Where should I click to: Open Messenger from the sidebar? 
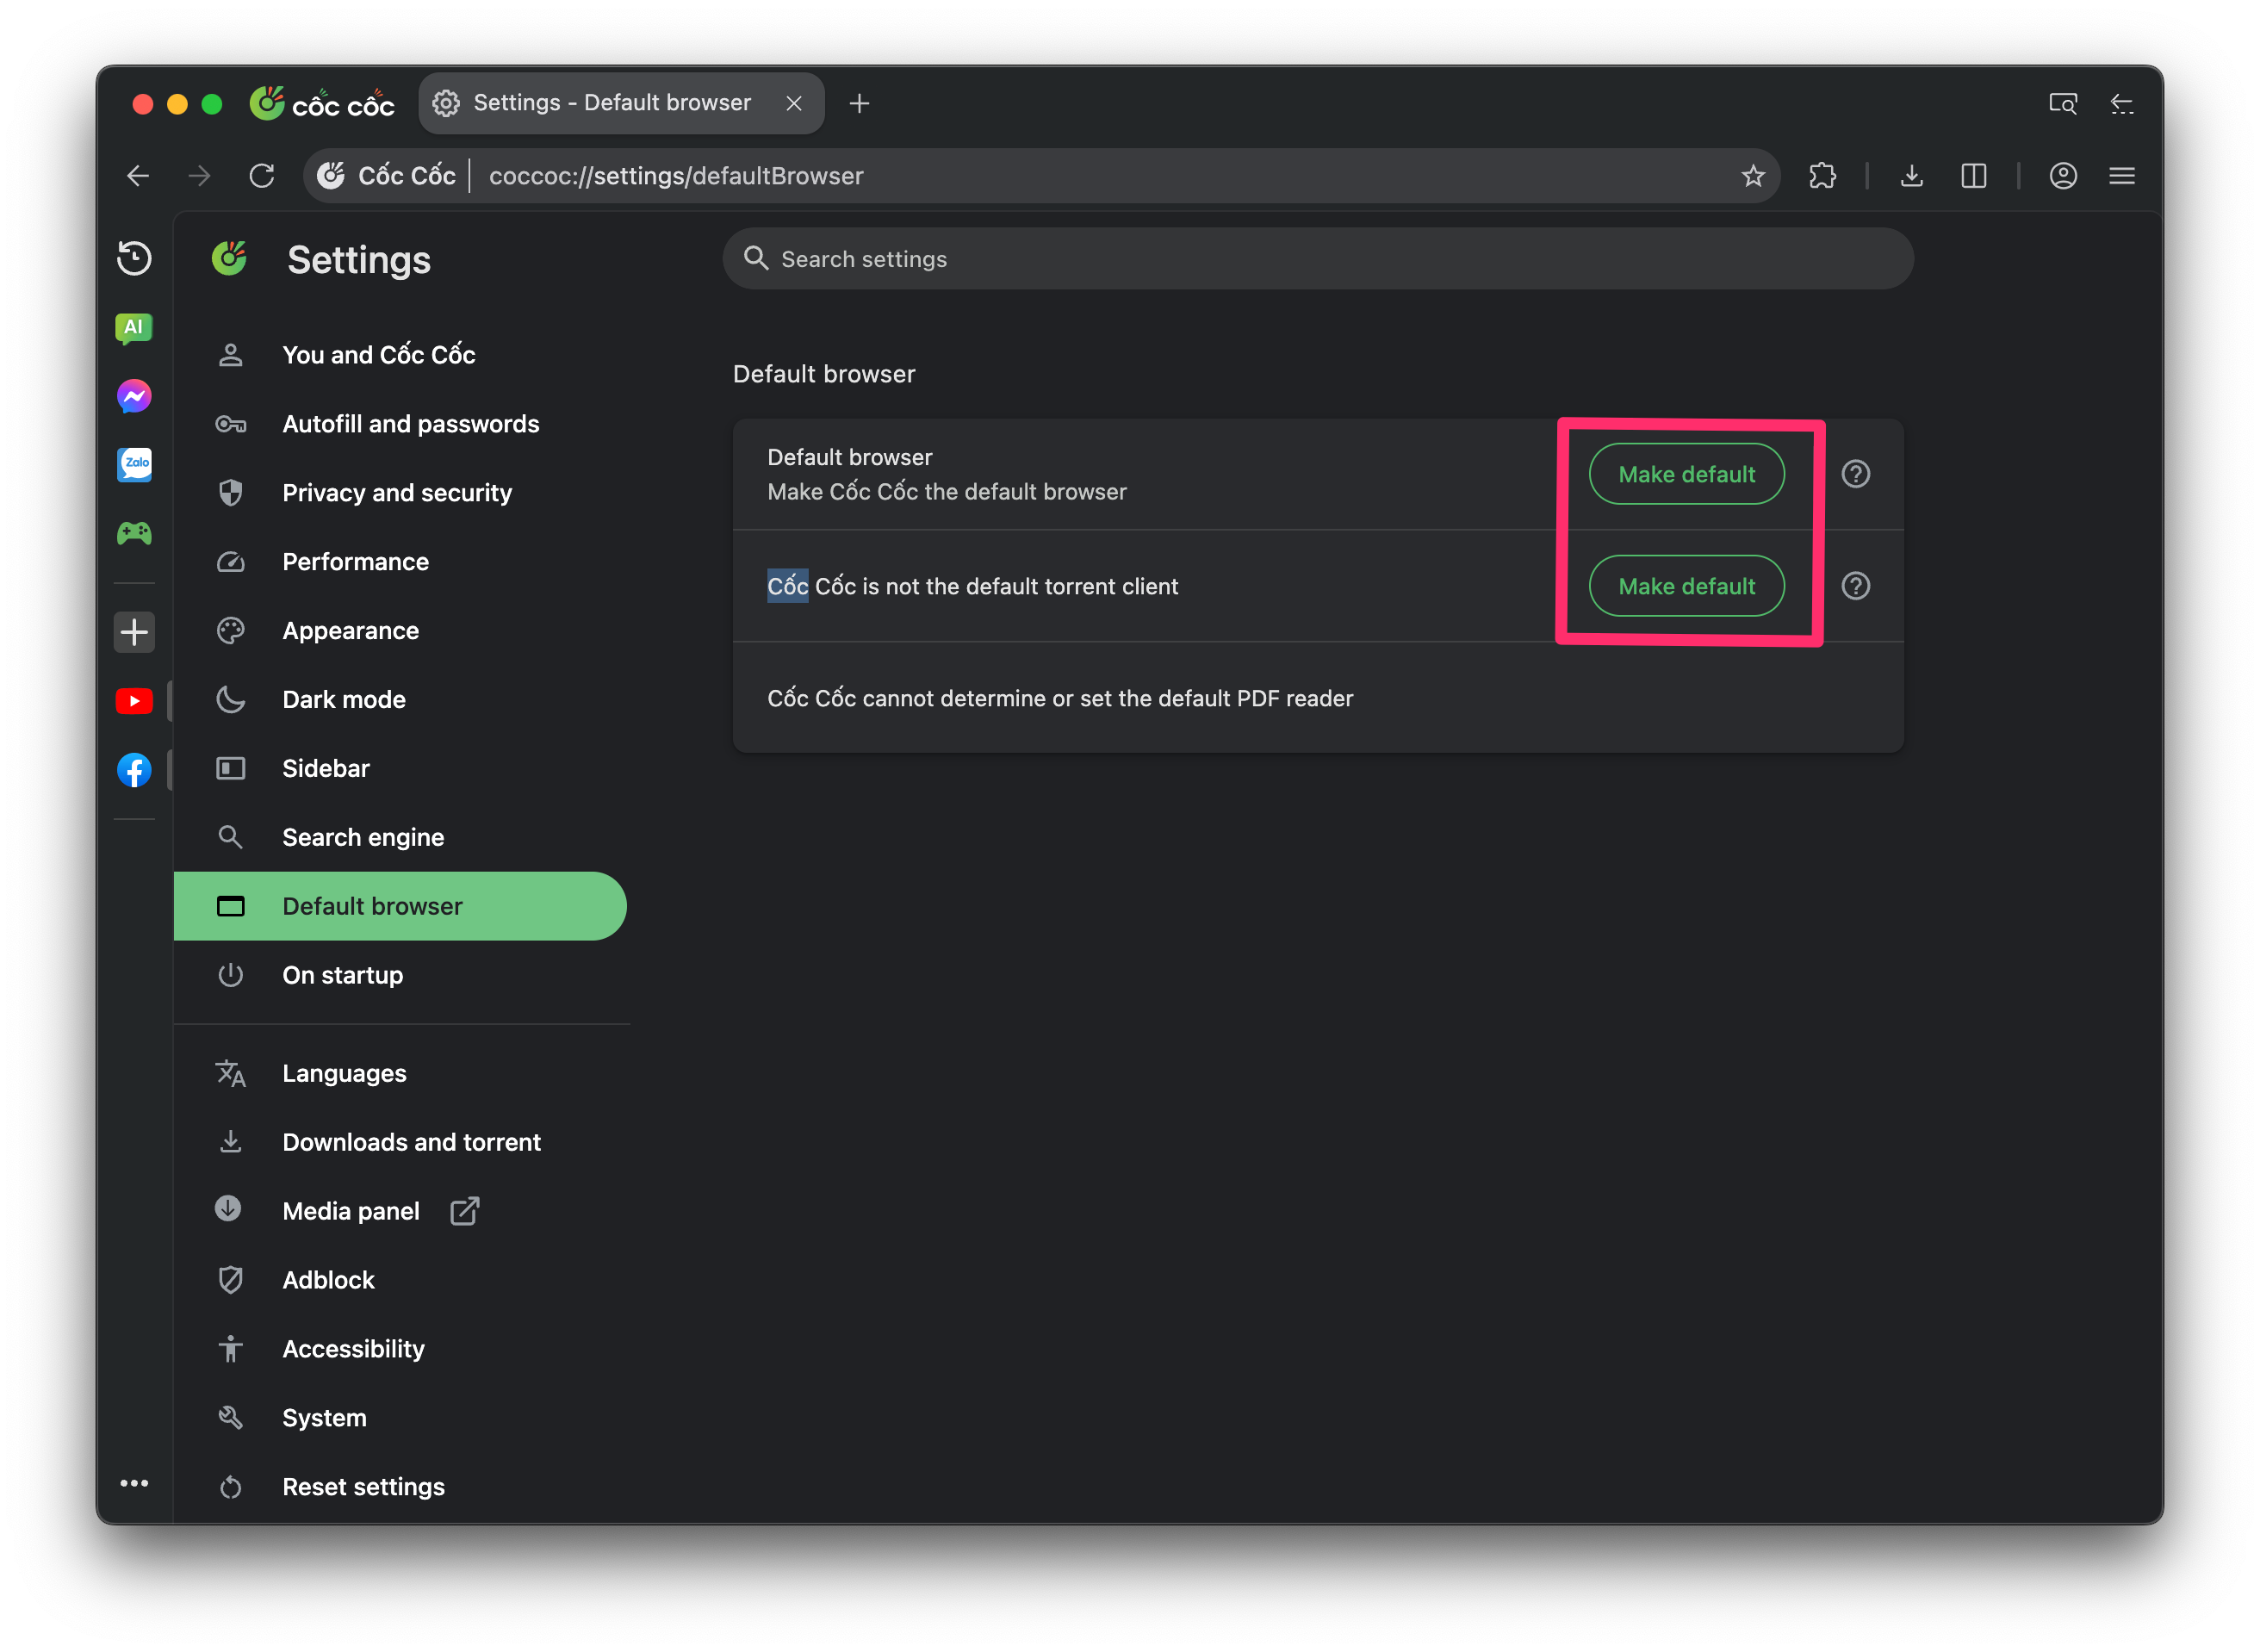[x=134, y=397]
